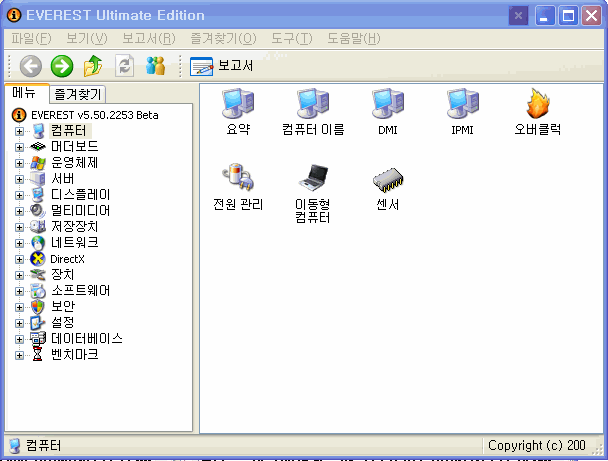Select 머더보드 tree item
Screen dimensions: 608x461
(74, 147)
